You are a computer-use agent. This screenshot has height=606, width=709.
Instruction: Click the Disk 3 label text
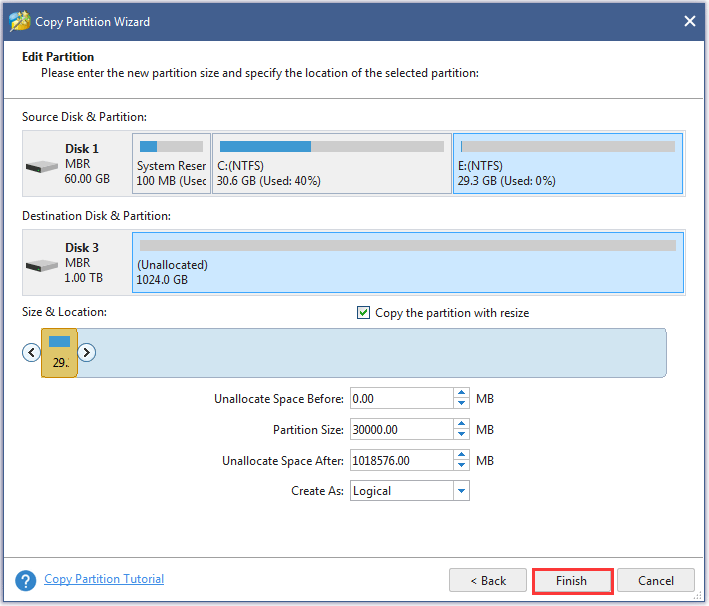(x=82, y=247)
